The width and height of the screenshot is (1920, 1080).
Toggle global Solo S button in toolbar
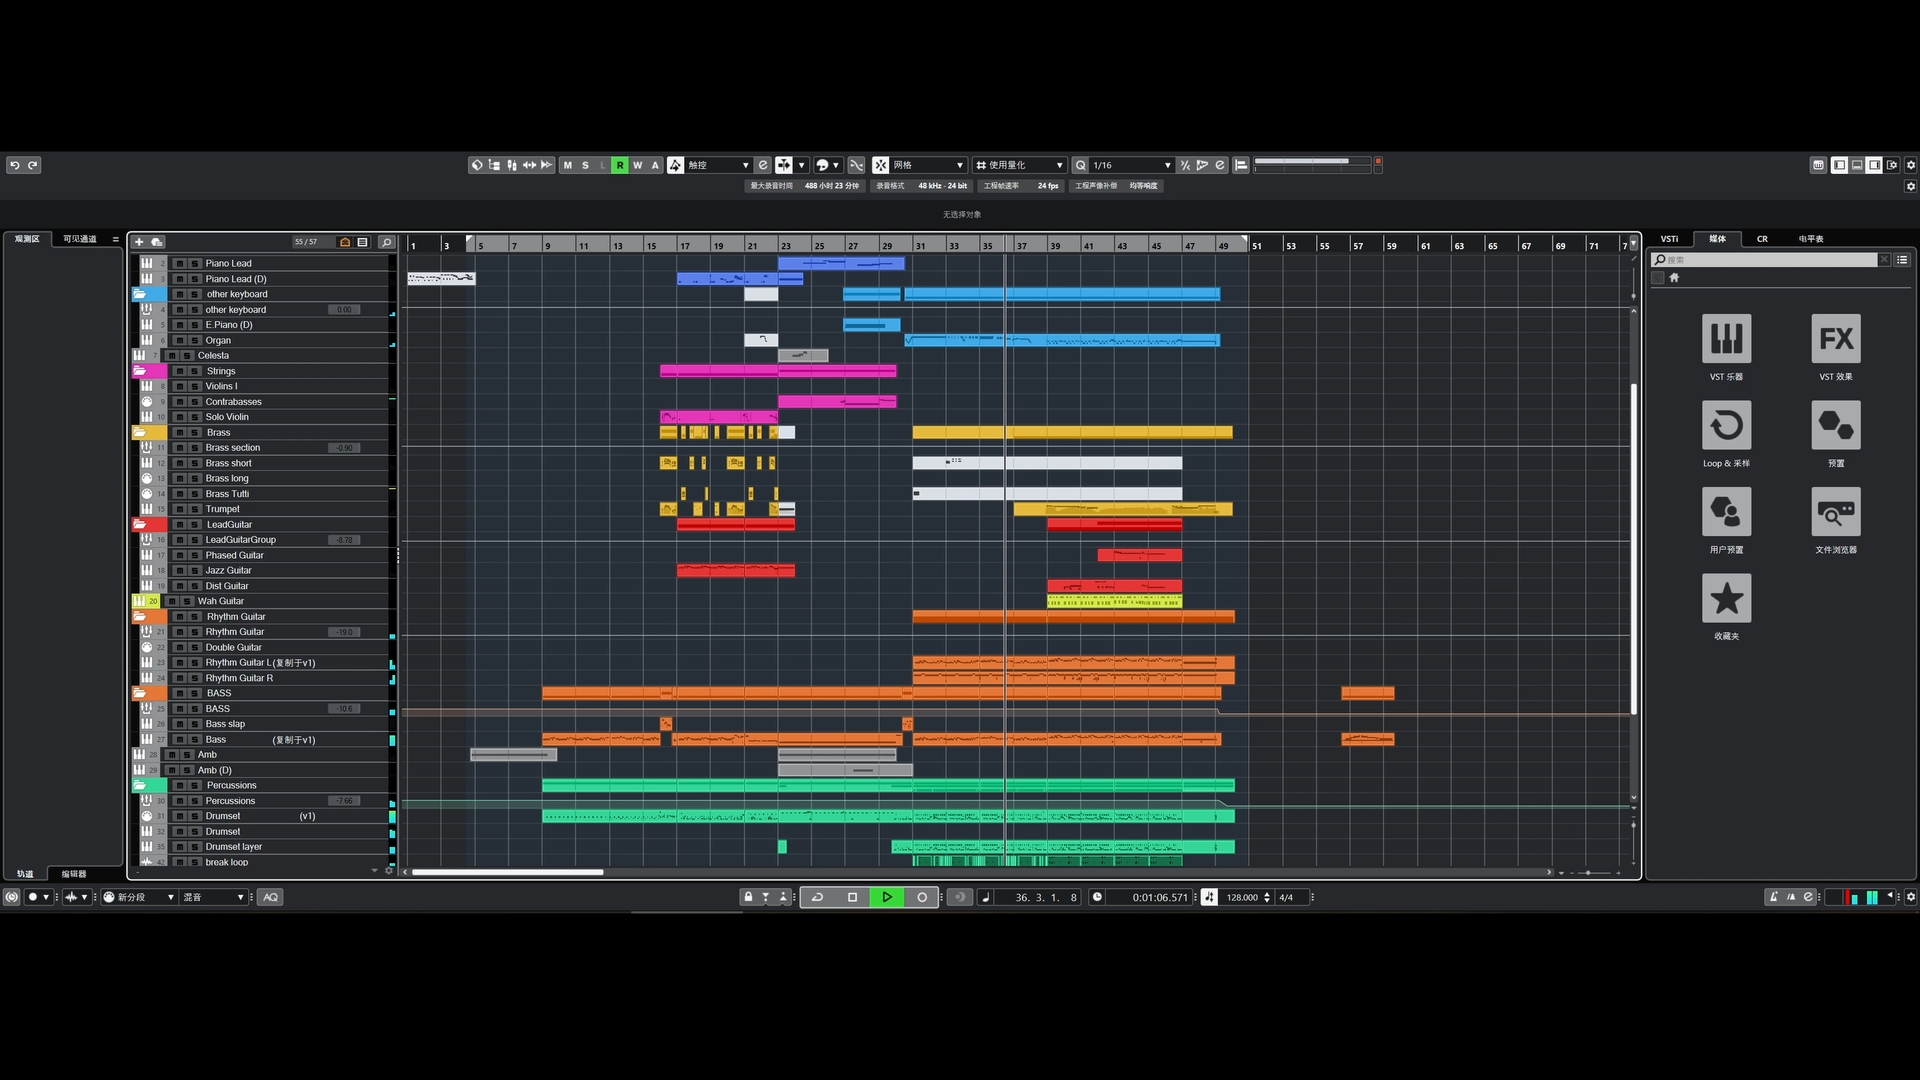pos(586,165)
